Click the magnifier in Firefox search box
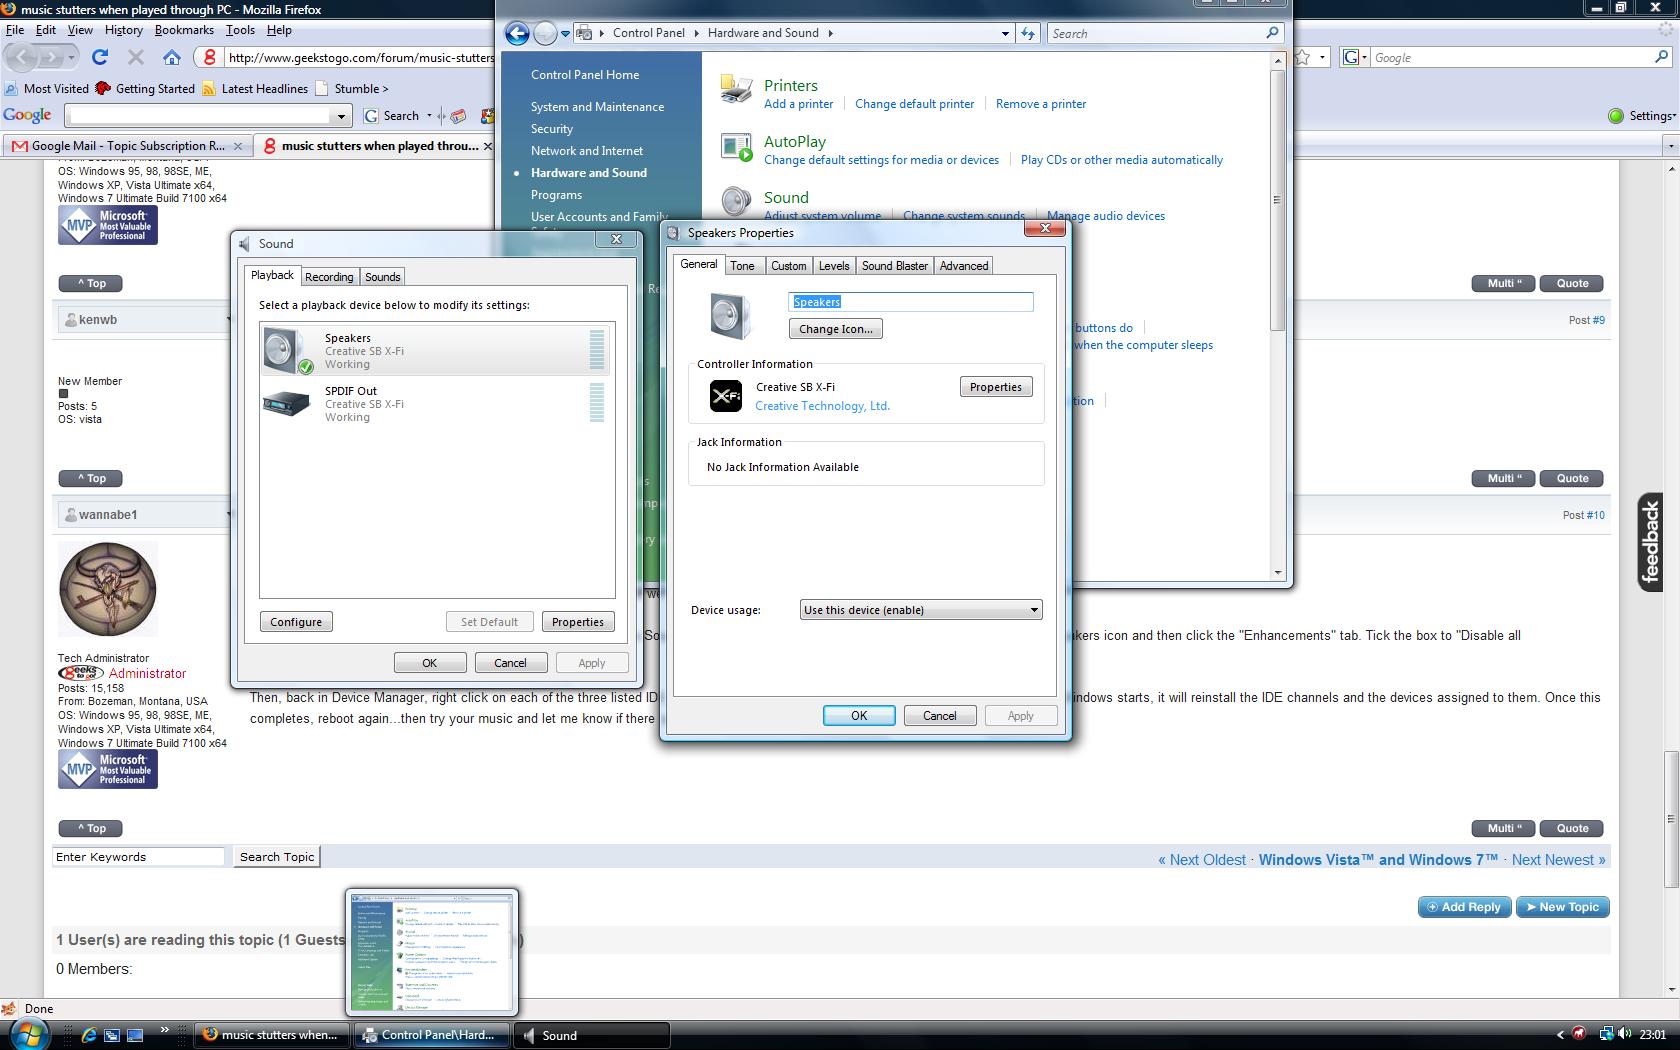This screenshot has height=1050, width=1680. click(1661, 57)
